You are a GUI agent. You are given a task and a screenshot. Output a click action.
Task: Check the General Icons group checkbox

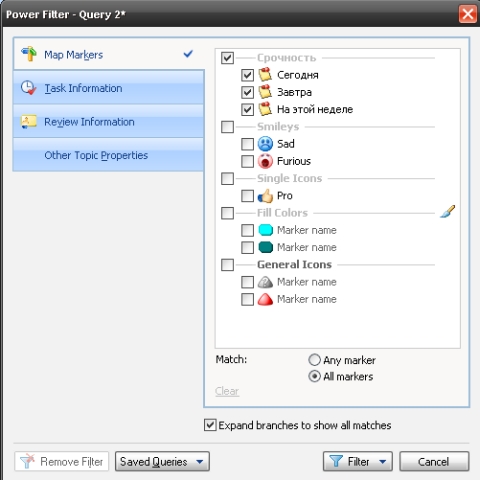tap(227, 265)
